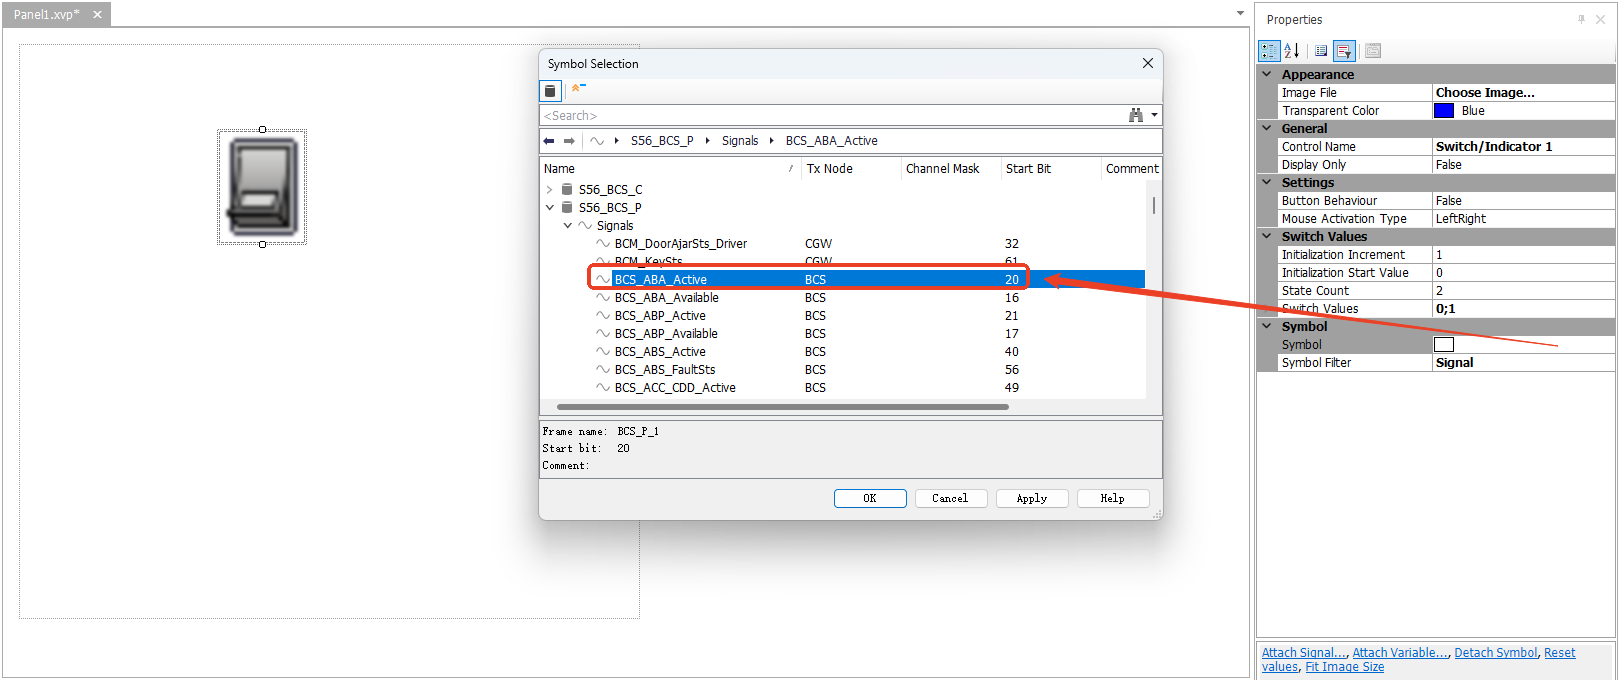Sort by the Name column header
This screenshot has width=1620, height=680.
point(670,168)
